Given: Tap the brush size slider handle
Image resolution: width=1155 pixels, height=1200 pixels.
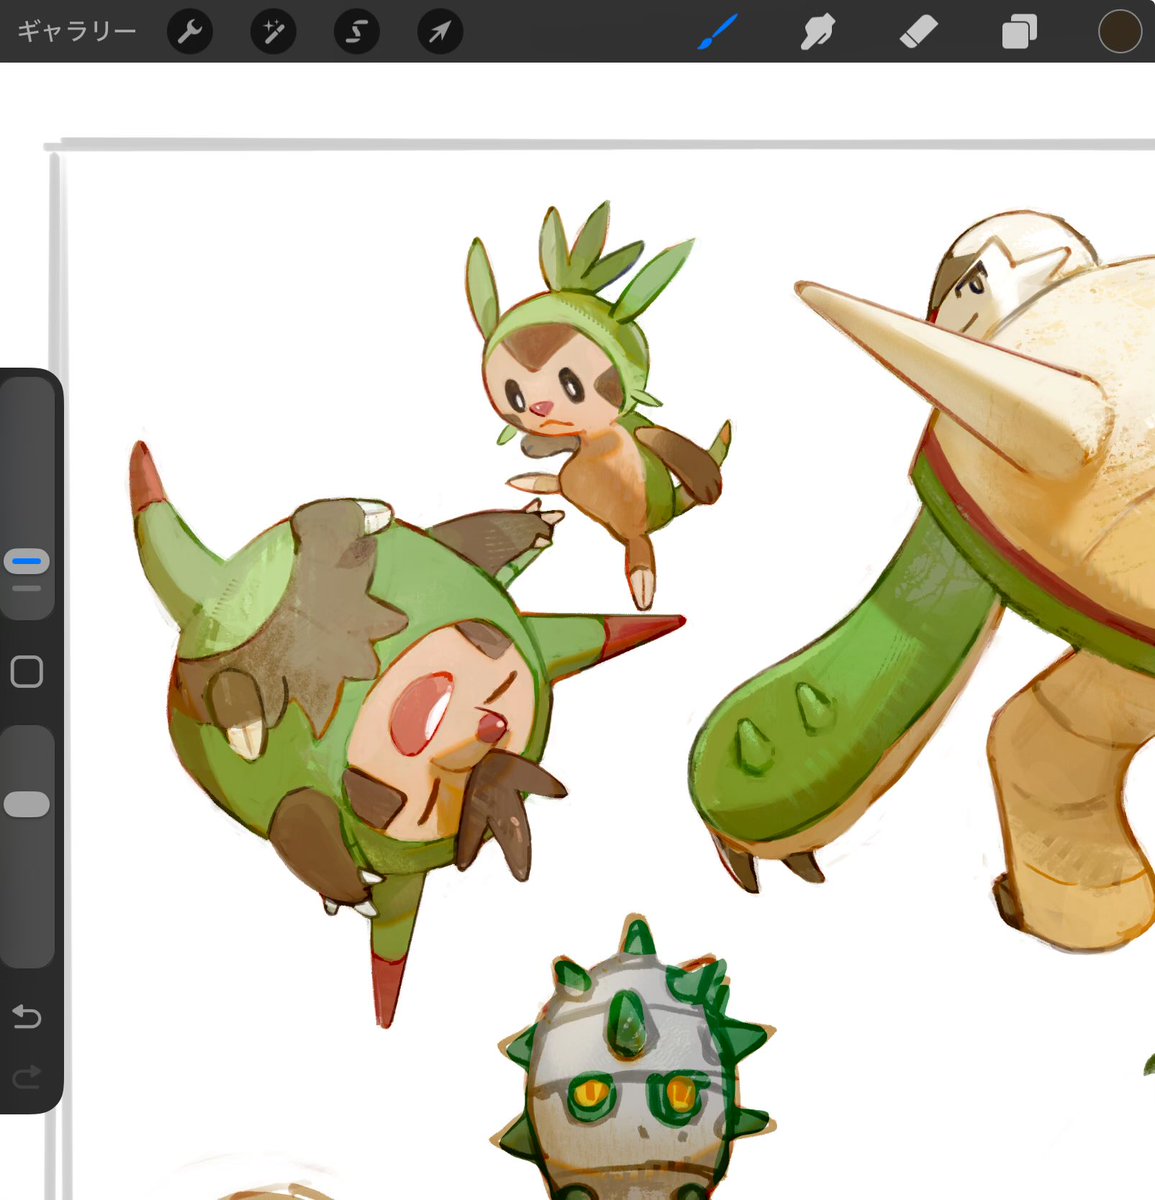Looking at the screenshot, I should pos(27,562).
